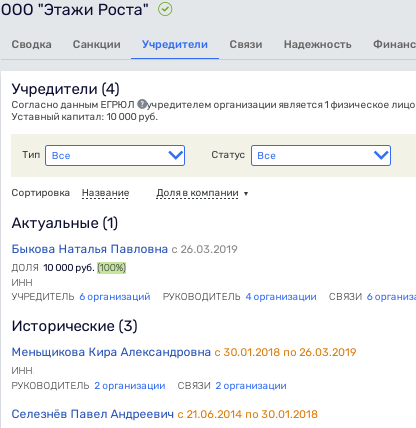
Task: Open Селезнёв Павел Андреевич profile
Action: pos(93,414)
